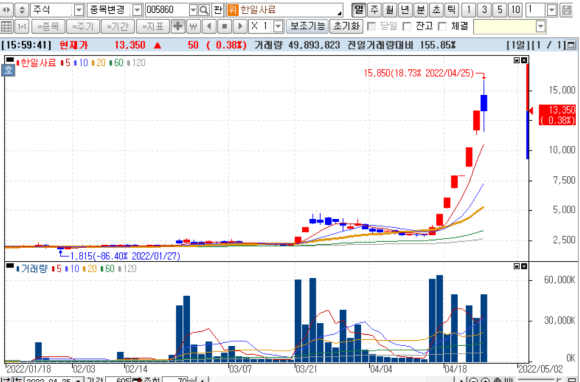The width and height of the screenshot is (580, 382).
Task: Click the =기간 sync button
Action: [118, 27]
